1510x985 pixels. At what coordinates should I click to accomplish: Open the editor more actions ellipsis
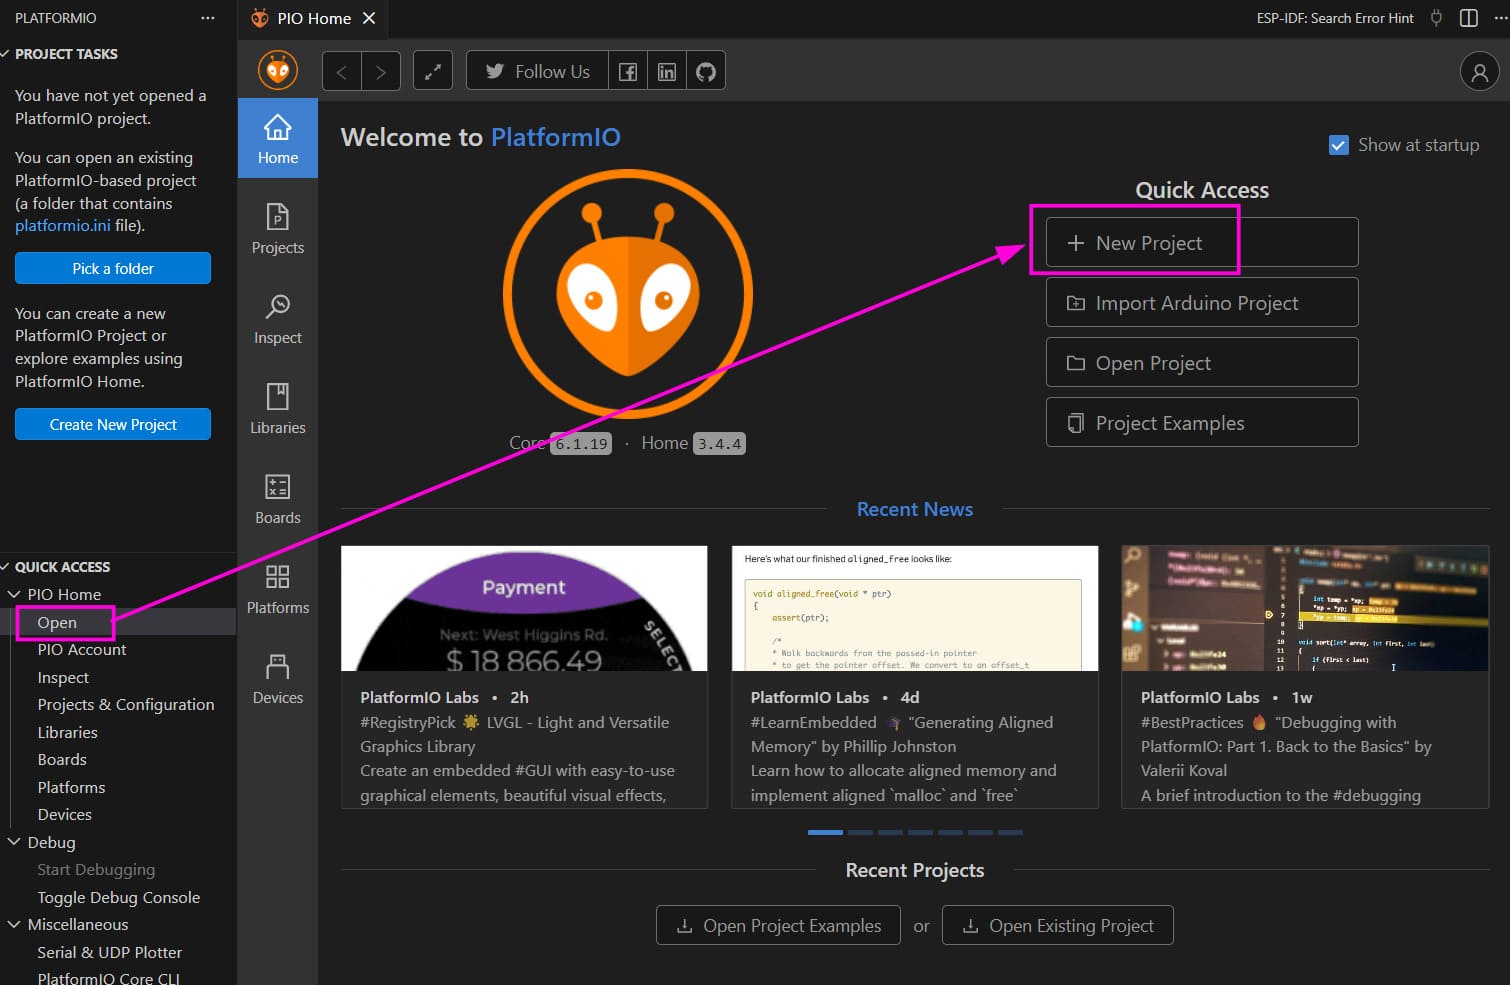(1500, 18)
